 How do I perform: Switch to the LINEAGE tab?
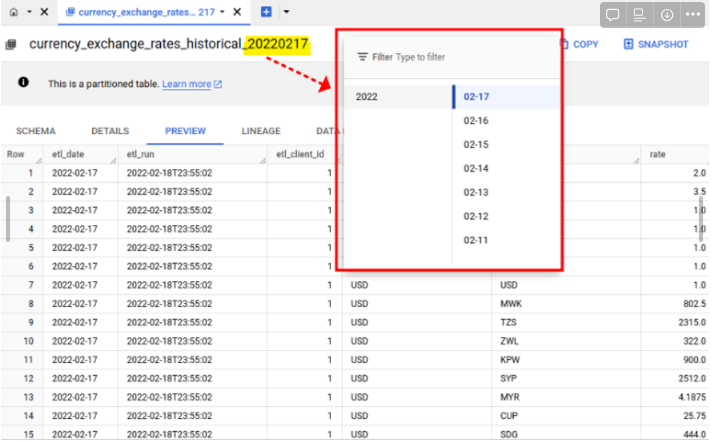point(261,131)
